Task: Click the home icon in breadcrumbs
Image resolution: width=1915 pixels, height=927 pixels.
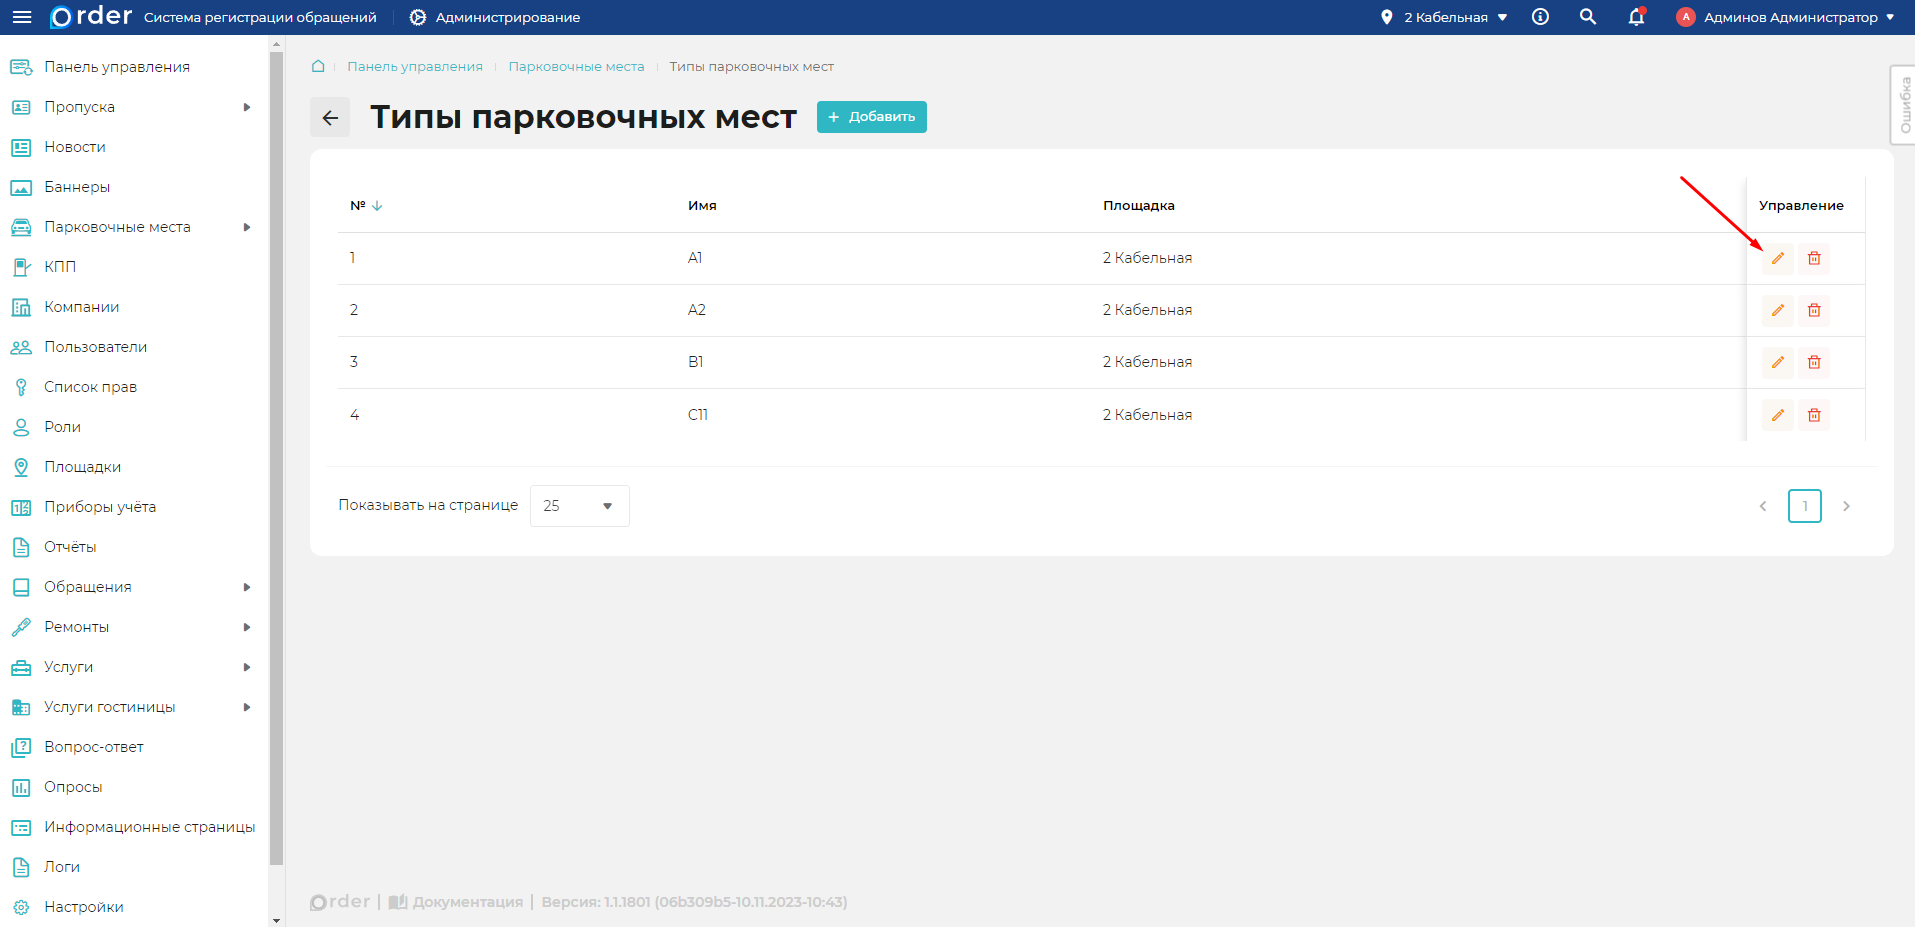Action: tap(318, 66)
